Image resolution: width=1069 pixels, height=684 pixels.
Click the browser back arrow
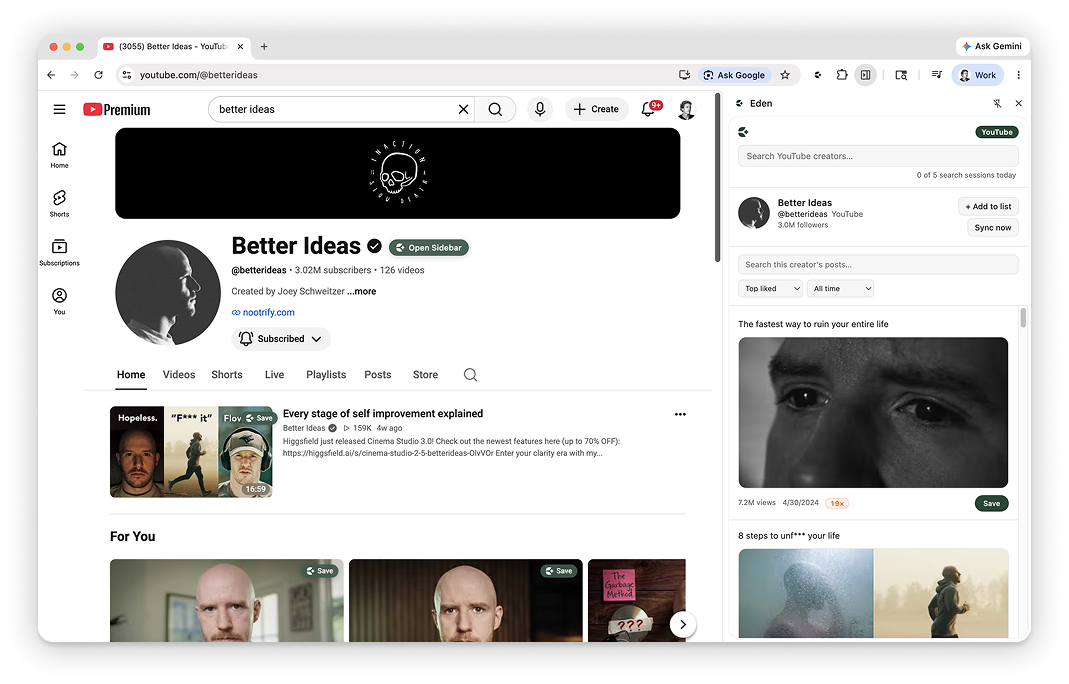[51, 75]
